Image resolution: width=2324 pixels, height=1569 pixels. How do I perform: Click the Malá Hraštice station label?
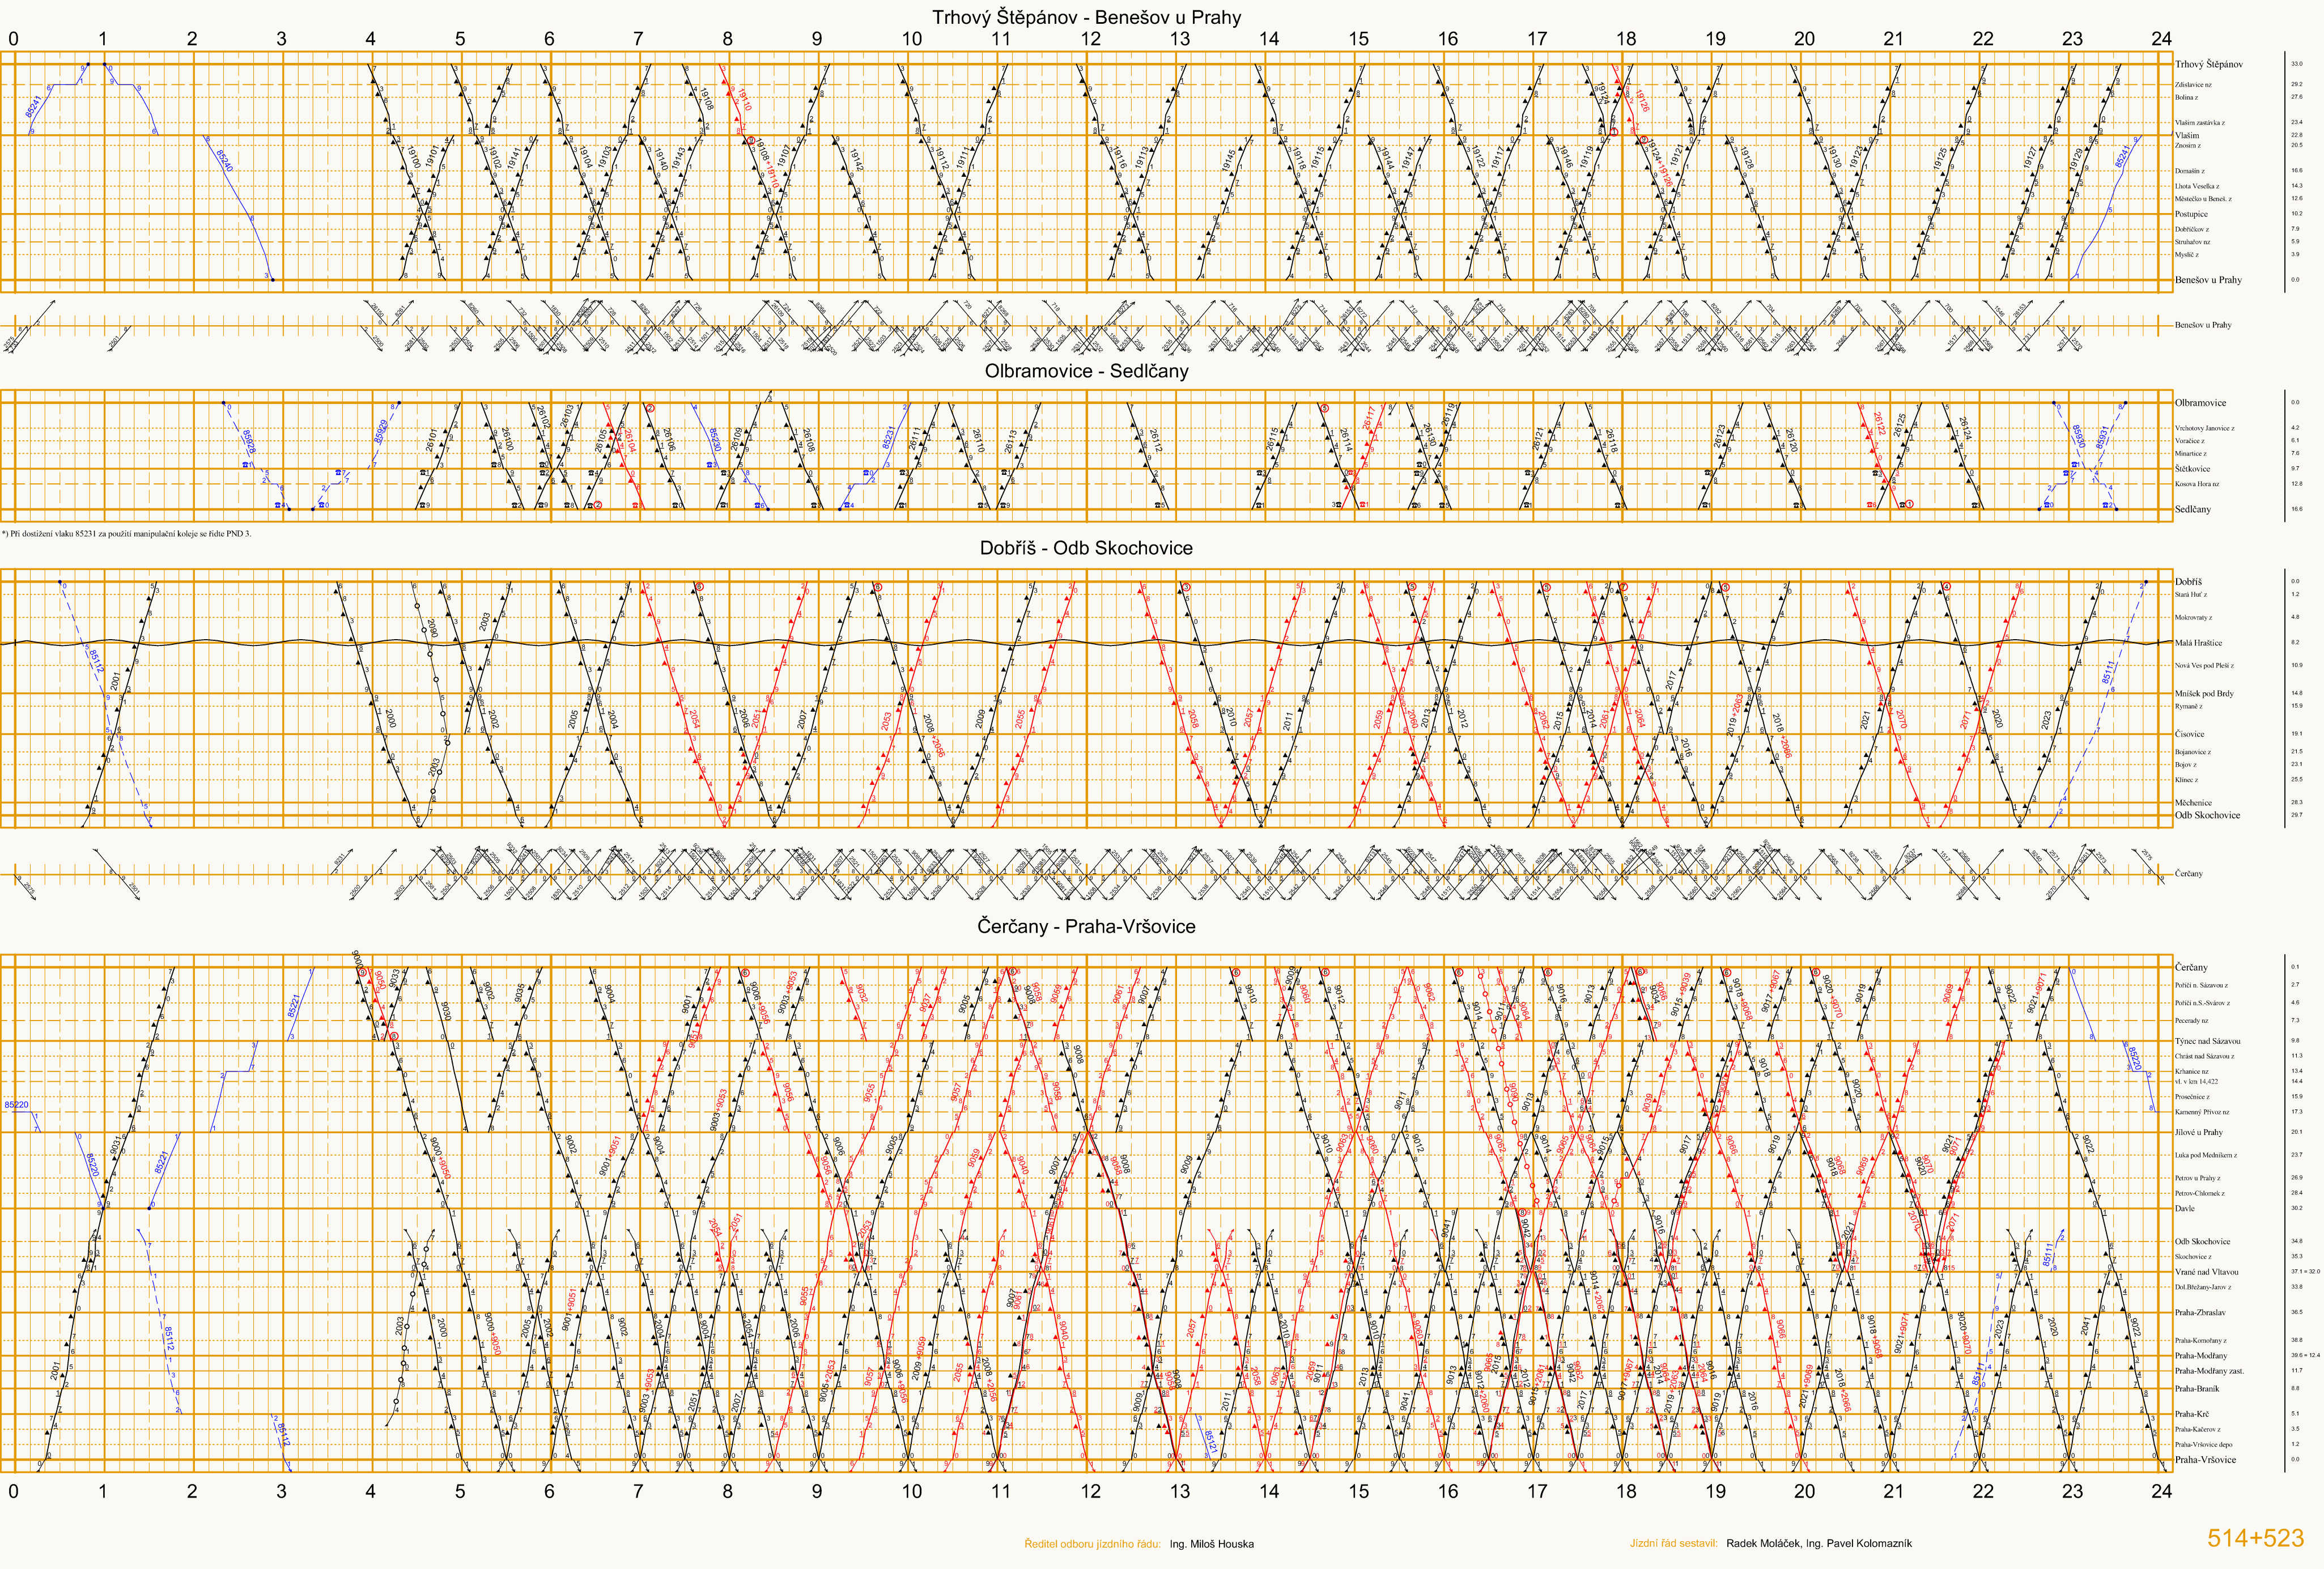pos(2198,643)
